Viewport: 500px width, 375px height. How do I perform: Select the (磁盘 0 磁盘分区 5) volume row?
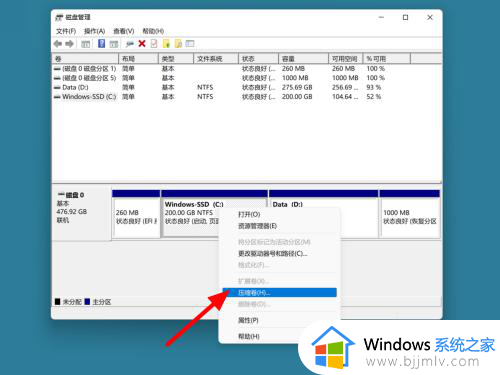pyautogui.click(x=247, y=78)
